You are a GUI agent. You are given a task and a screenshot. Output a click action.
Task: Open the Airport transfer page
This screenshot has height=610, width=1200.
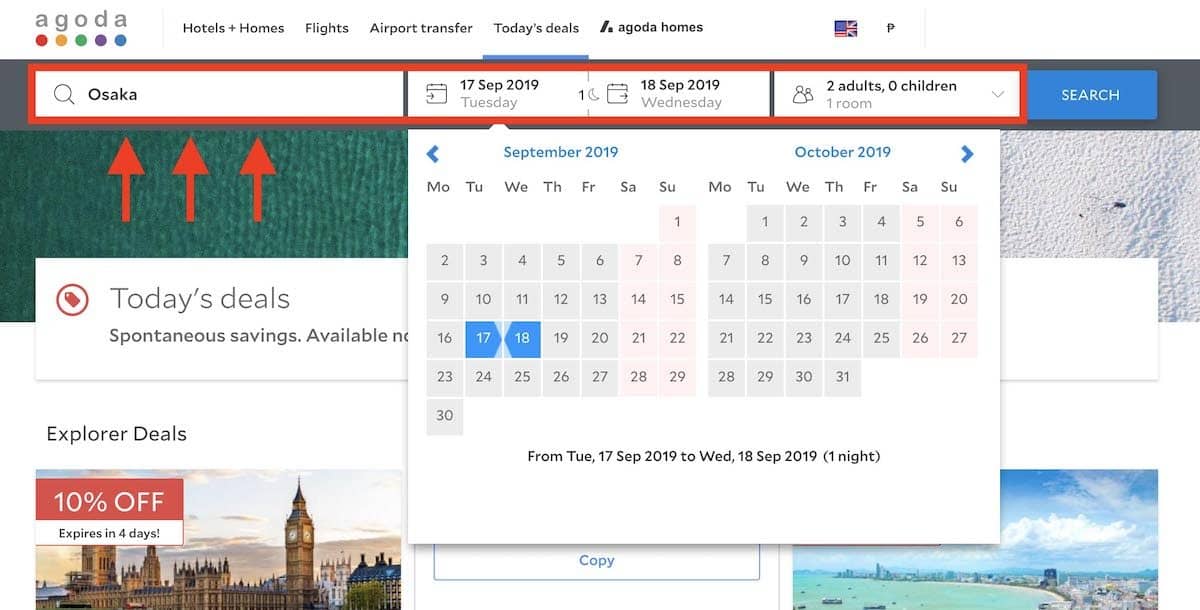(x=421, y=28)
